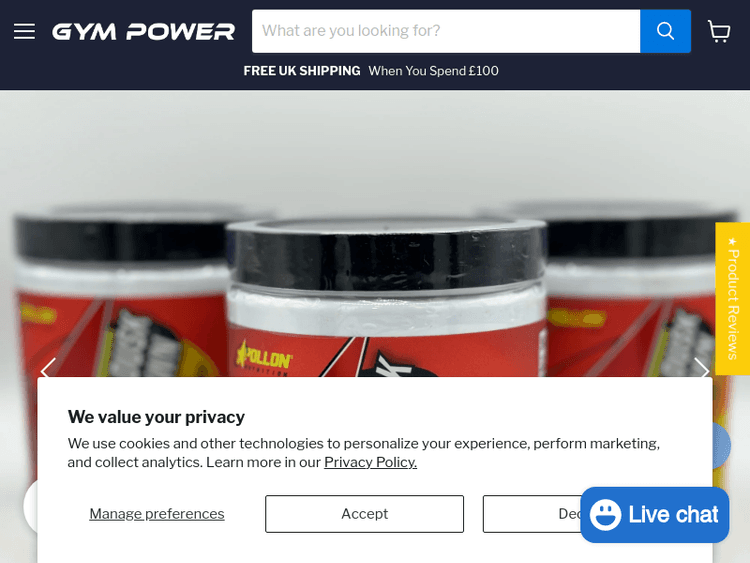This screenshot has height=563, width=750.
Task: Click the blue search magnifier button
Action: tap(665, 31)
